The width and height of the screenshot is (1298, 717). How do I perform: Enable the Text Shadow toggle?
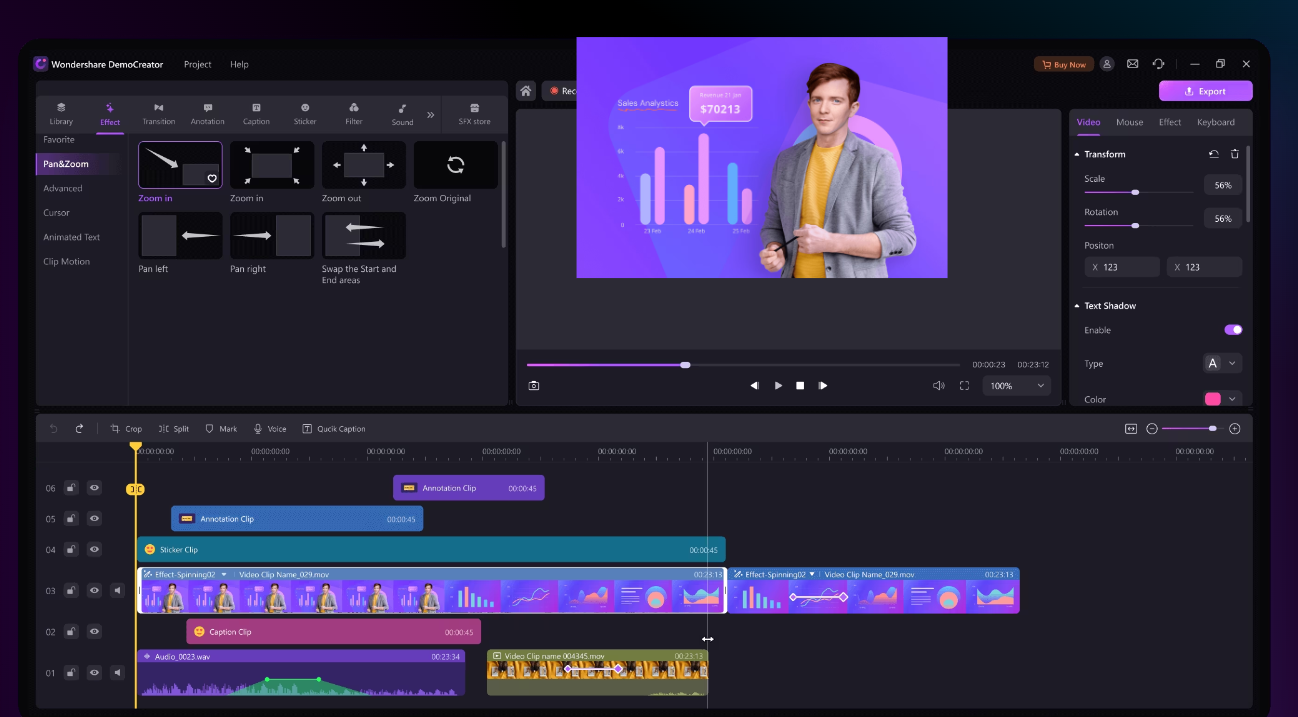pyautogui.click(x=1232, y=329)
